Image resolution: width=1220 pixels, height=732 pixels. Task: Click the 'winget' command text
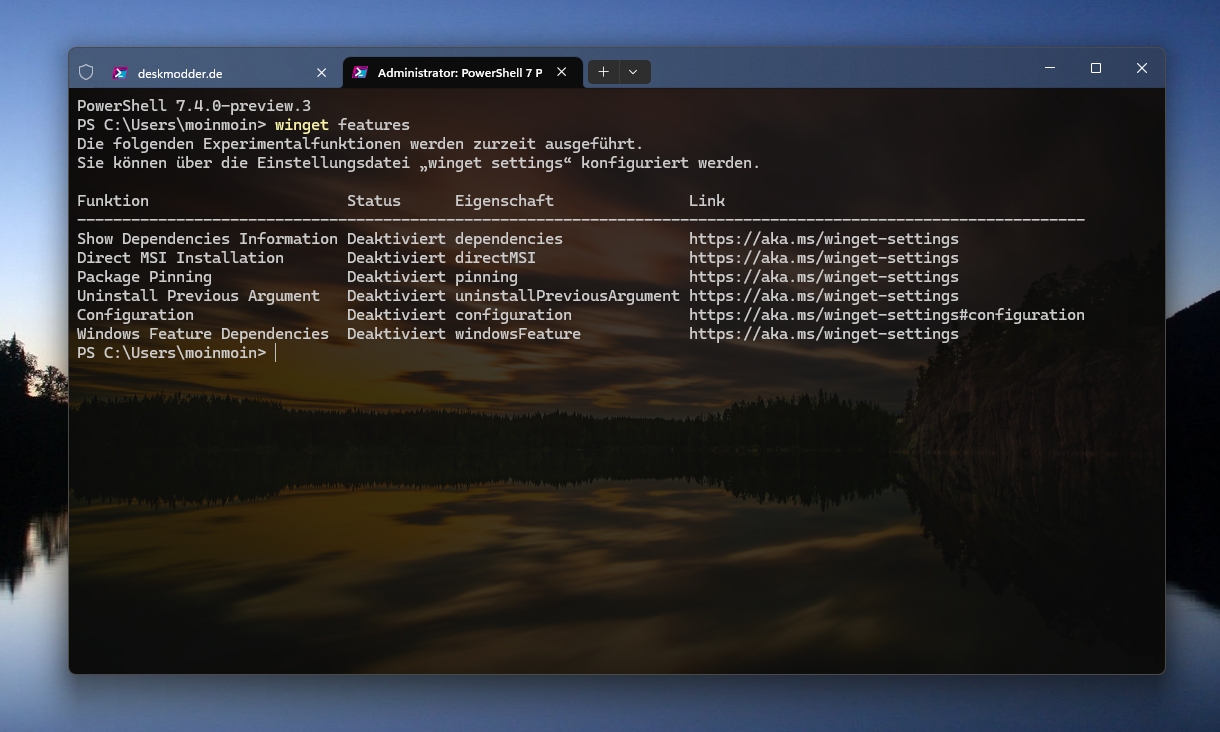[302, 125]
